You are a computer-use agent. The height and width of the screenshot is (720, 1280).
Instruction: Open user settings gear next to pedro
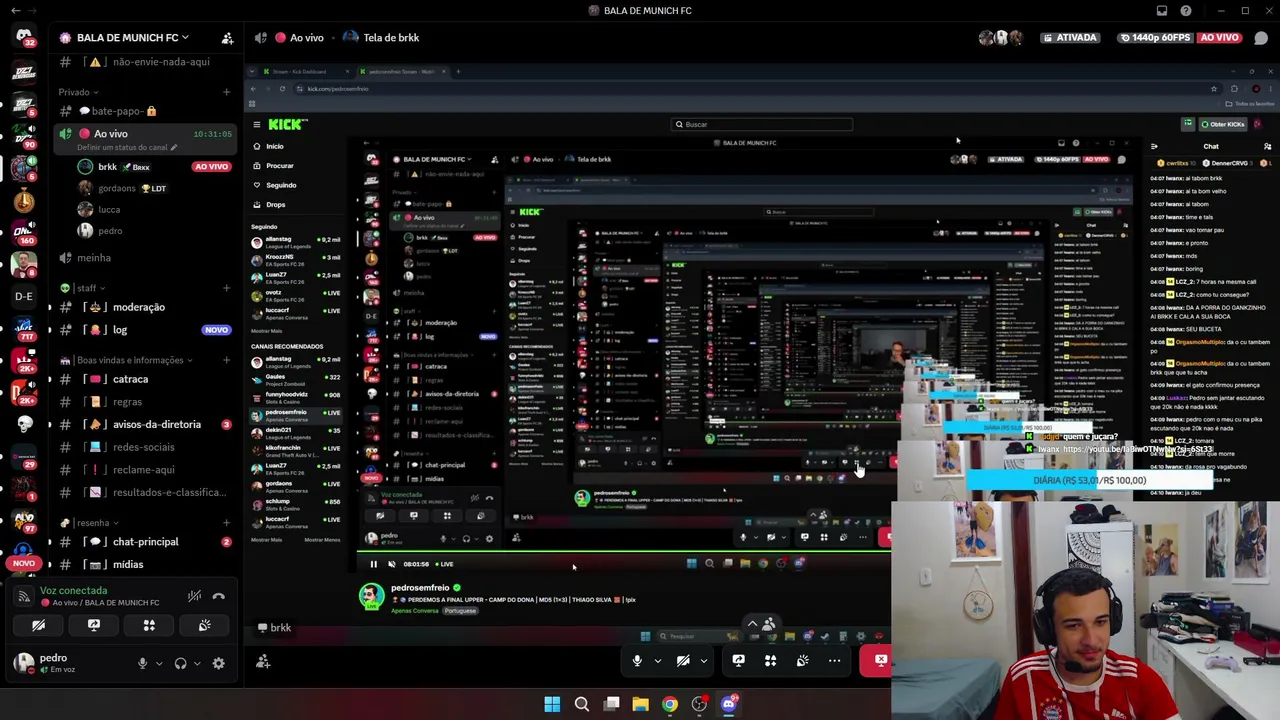pyautogui.click(x=219, y=663)
